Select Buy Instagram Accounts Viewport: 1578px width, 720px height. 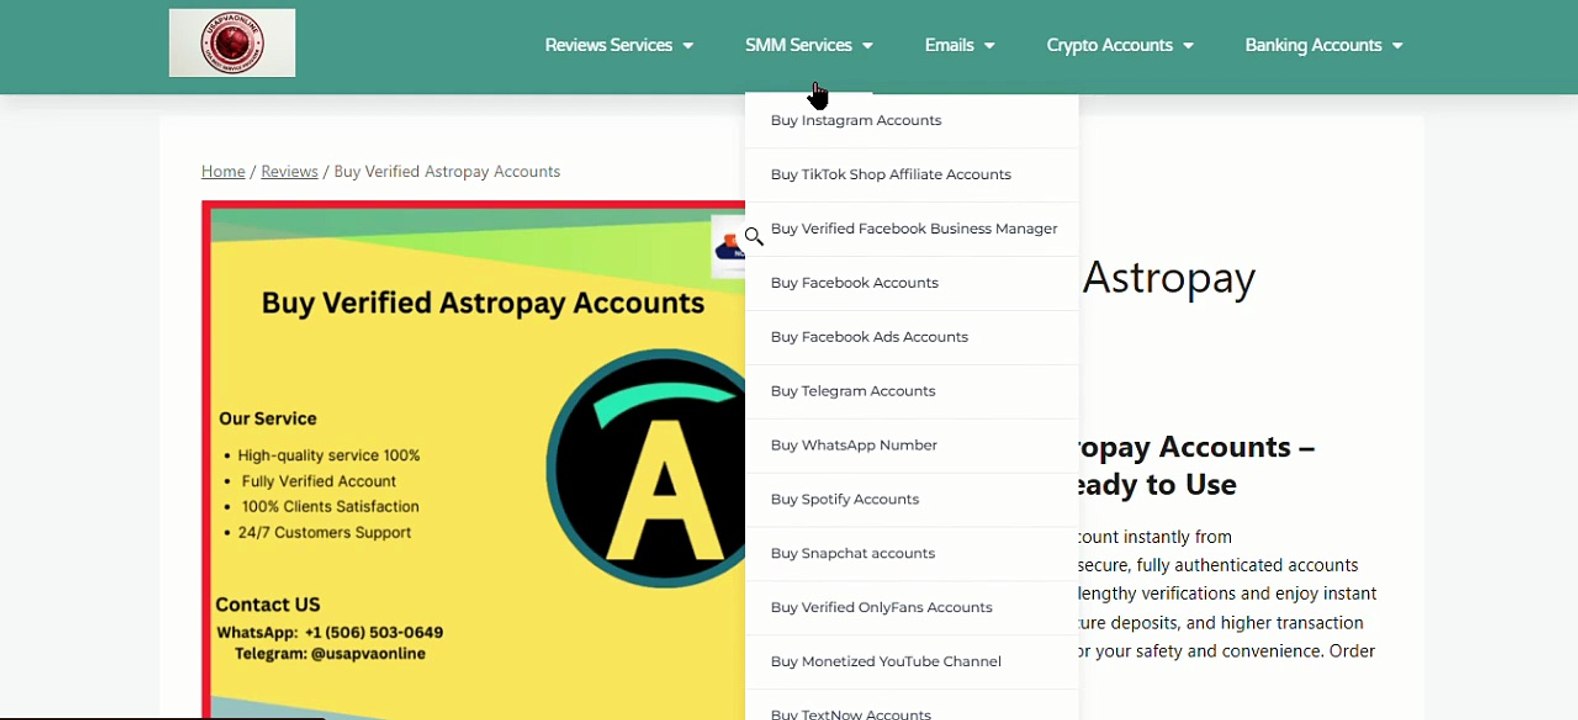pos(911,121)
